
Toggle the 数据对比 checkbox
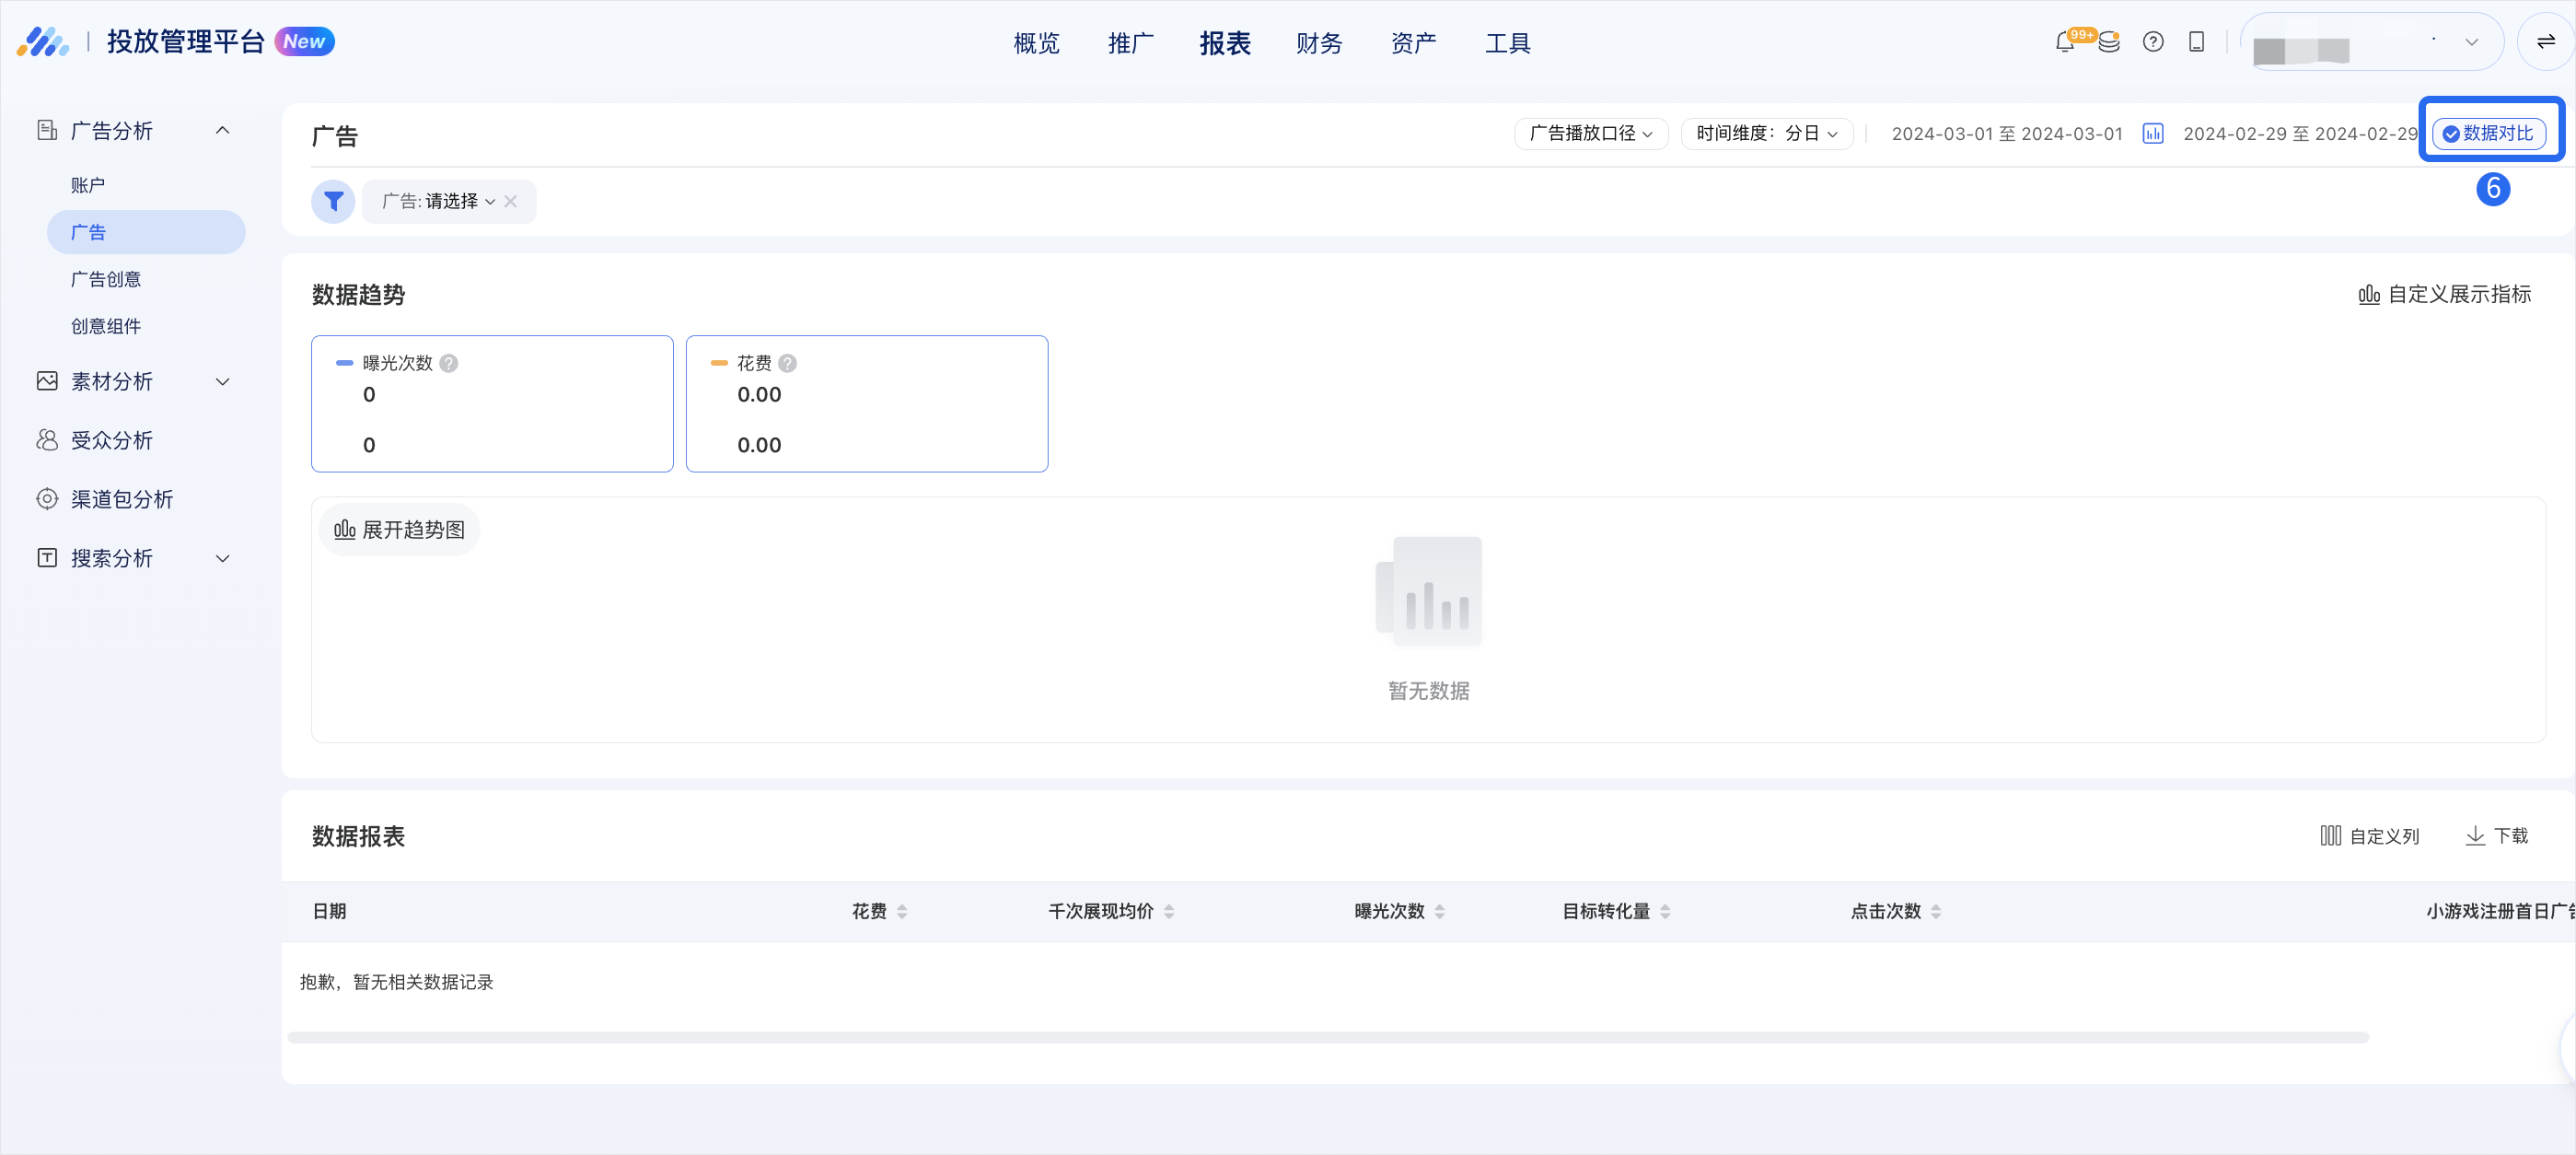point(2451,134)
